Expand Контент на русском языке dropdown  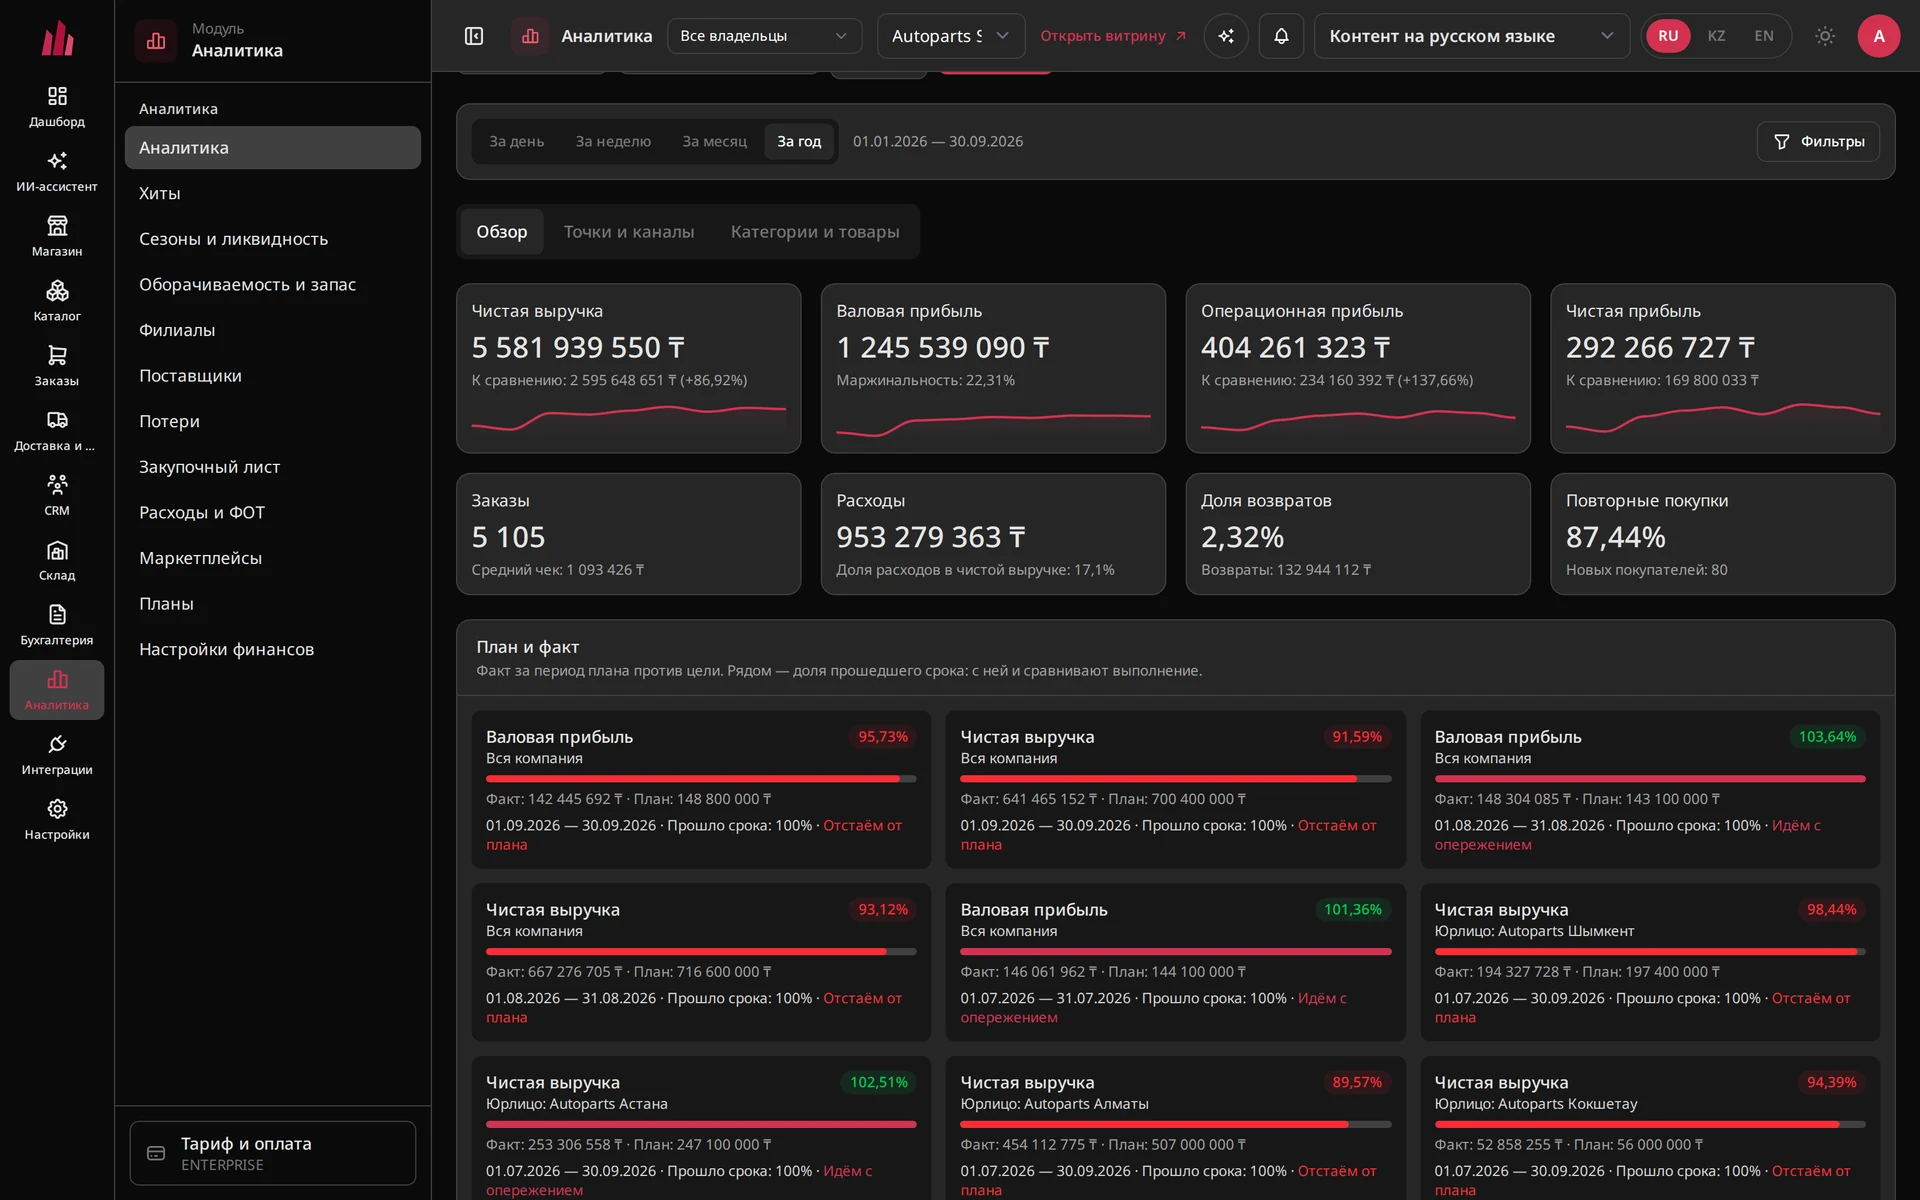coord(1471,36)
